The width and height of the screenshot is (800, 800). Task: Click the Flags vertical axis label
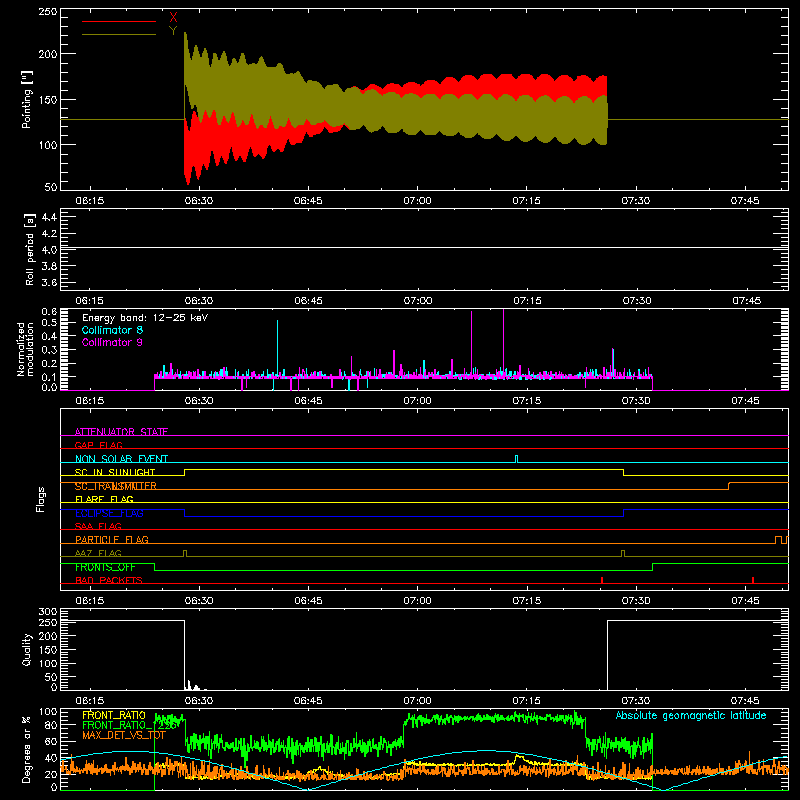(40, 499)
